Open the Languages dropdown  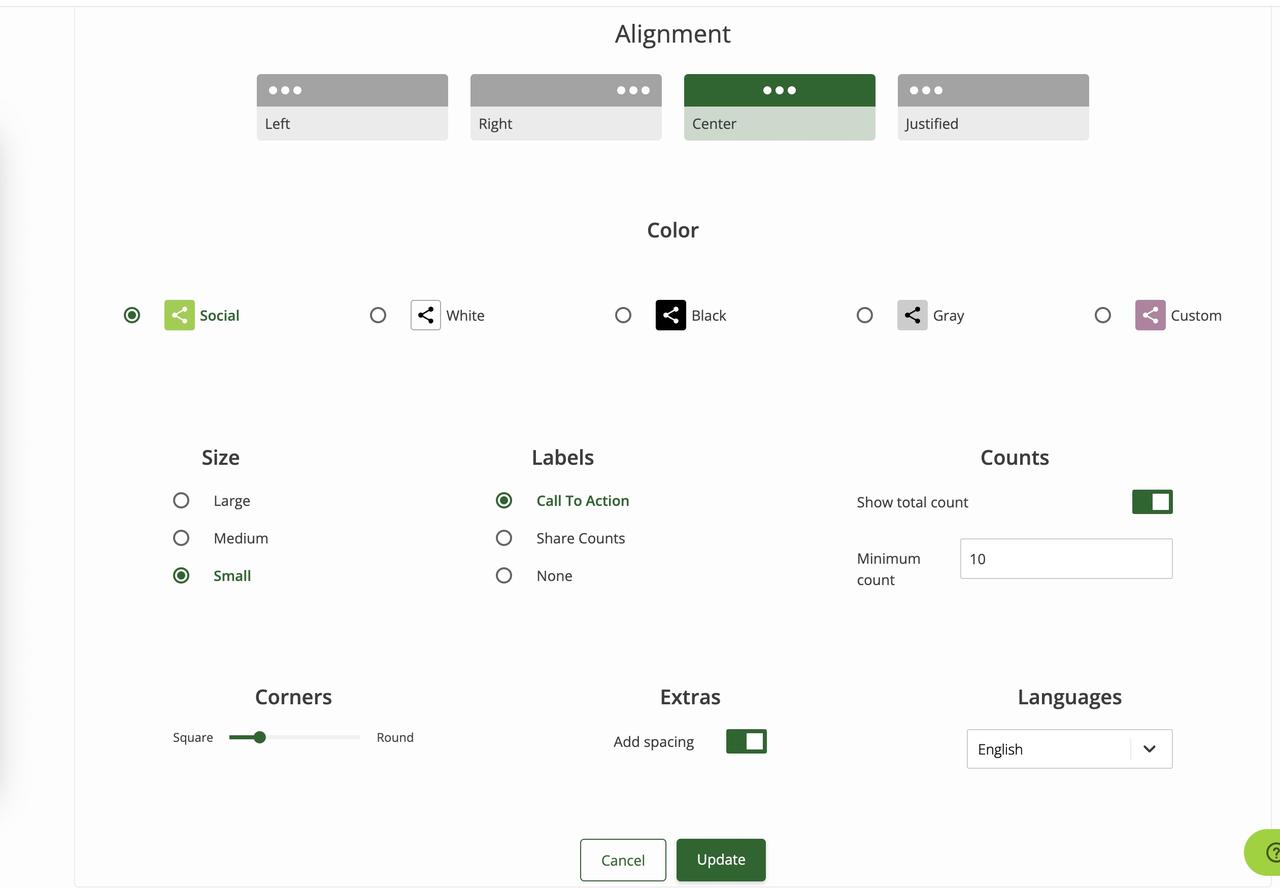coord(1069,748)
